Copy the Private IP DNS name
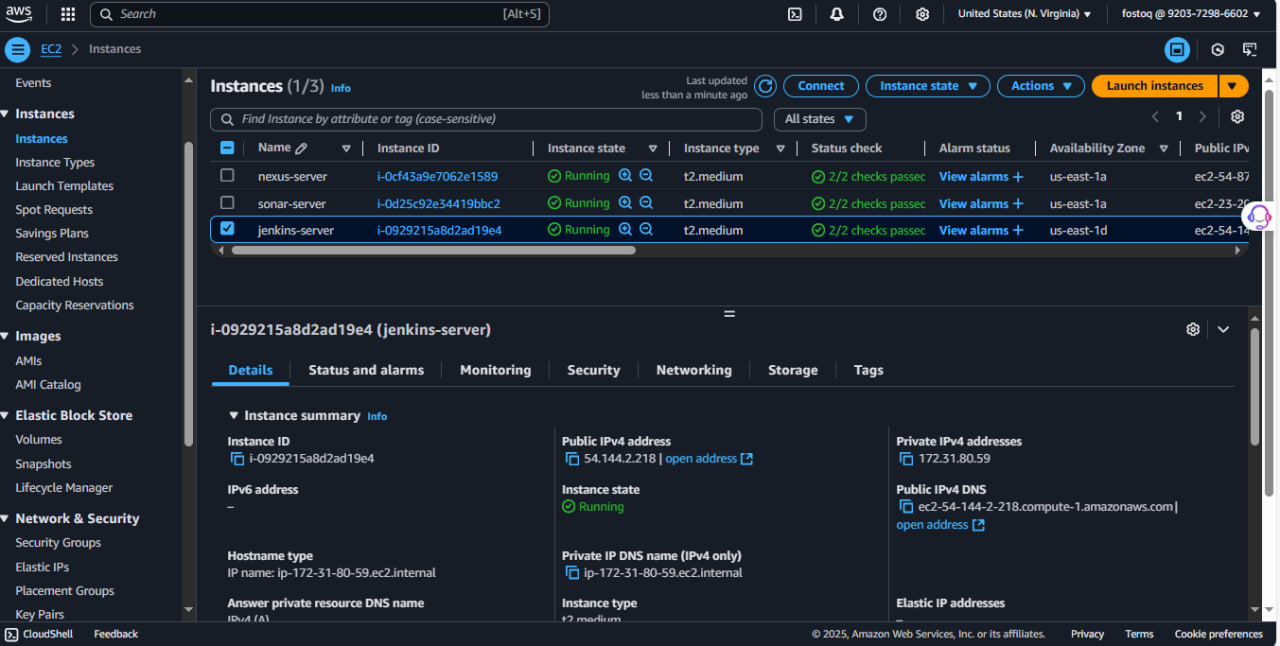 point(572,573)
